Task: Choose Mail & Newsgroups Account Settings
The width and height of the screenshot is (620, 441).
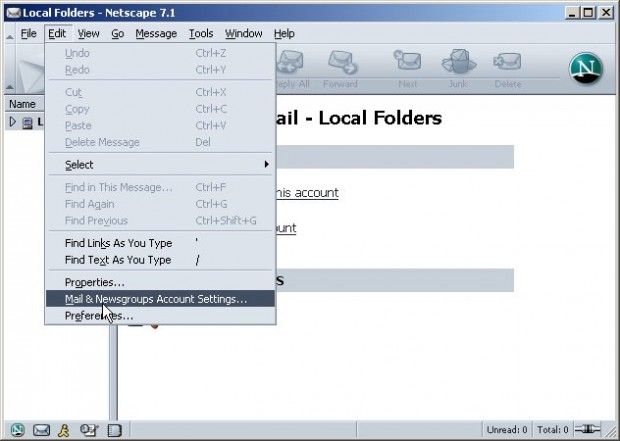Action: tap(160, 299)
